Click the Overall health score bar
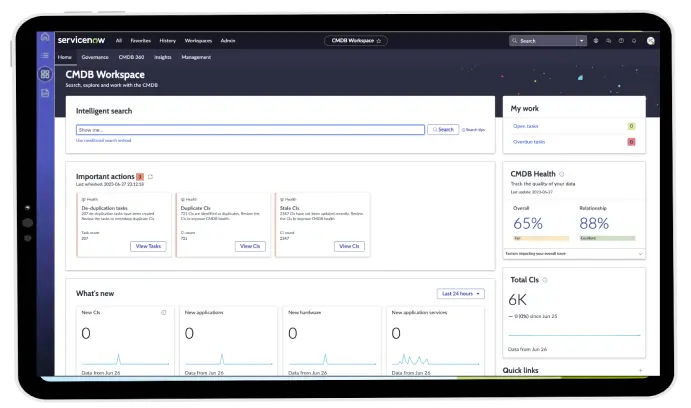691x408 pixels. click(x=541, y=238)
